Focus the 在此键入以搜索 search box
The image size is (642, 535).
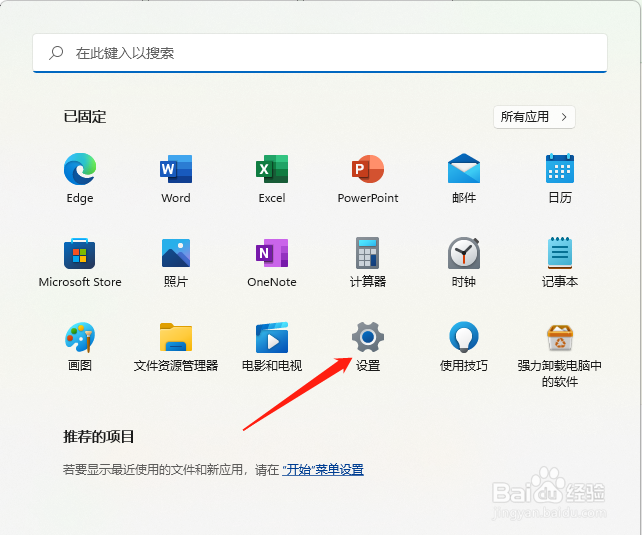click(320, 53)
